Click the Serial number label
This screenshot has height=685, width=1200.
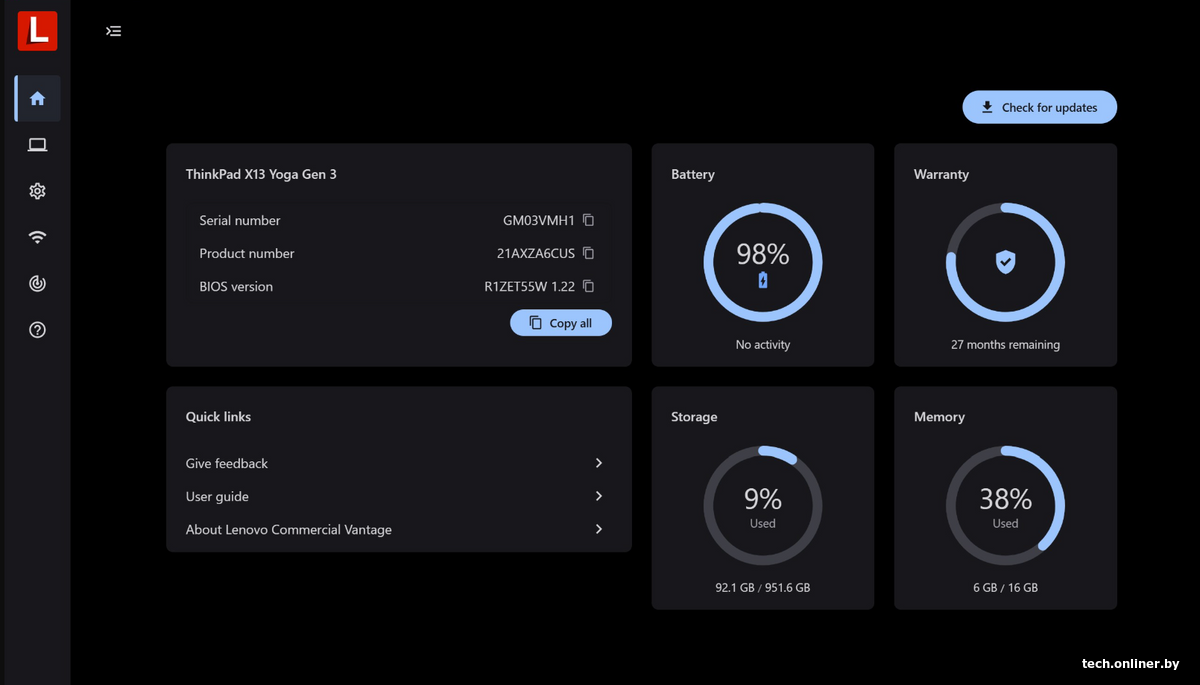point(240,220)
